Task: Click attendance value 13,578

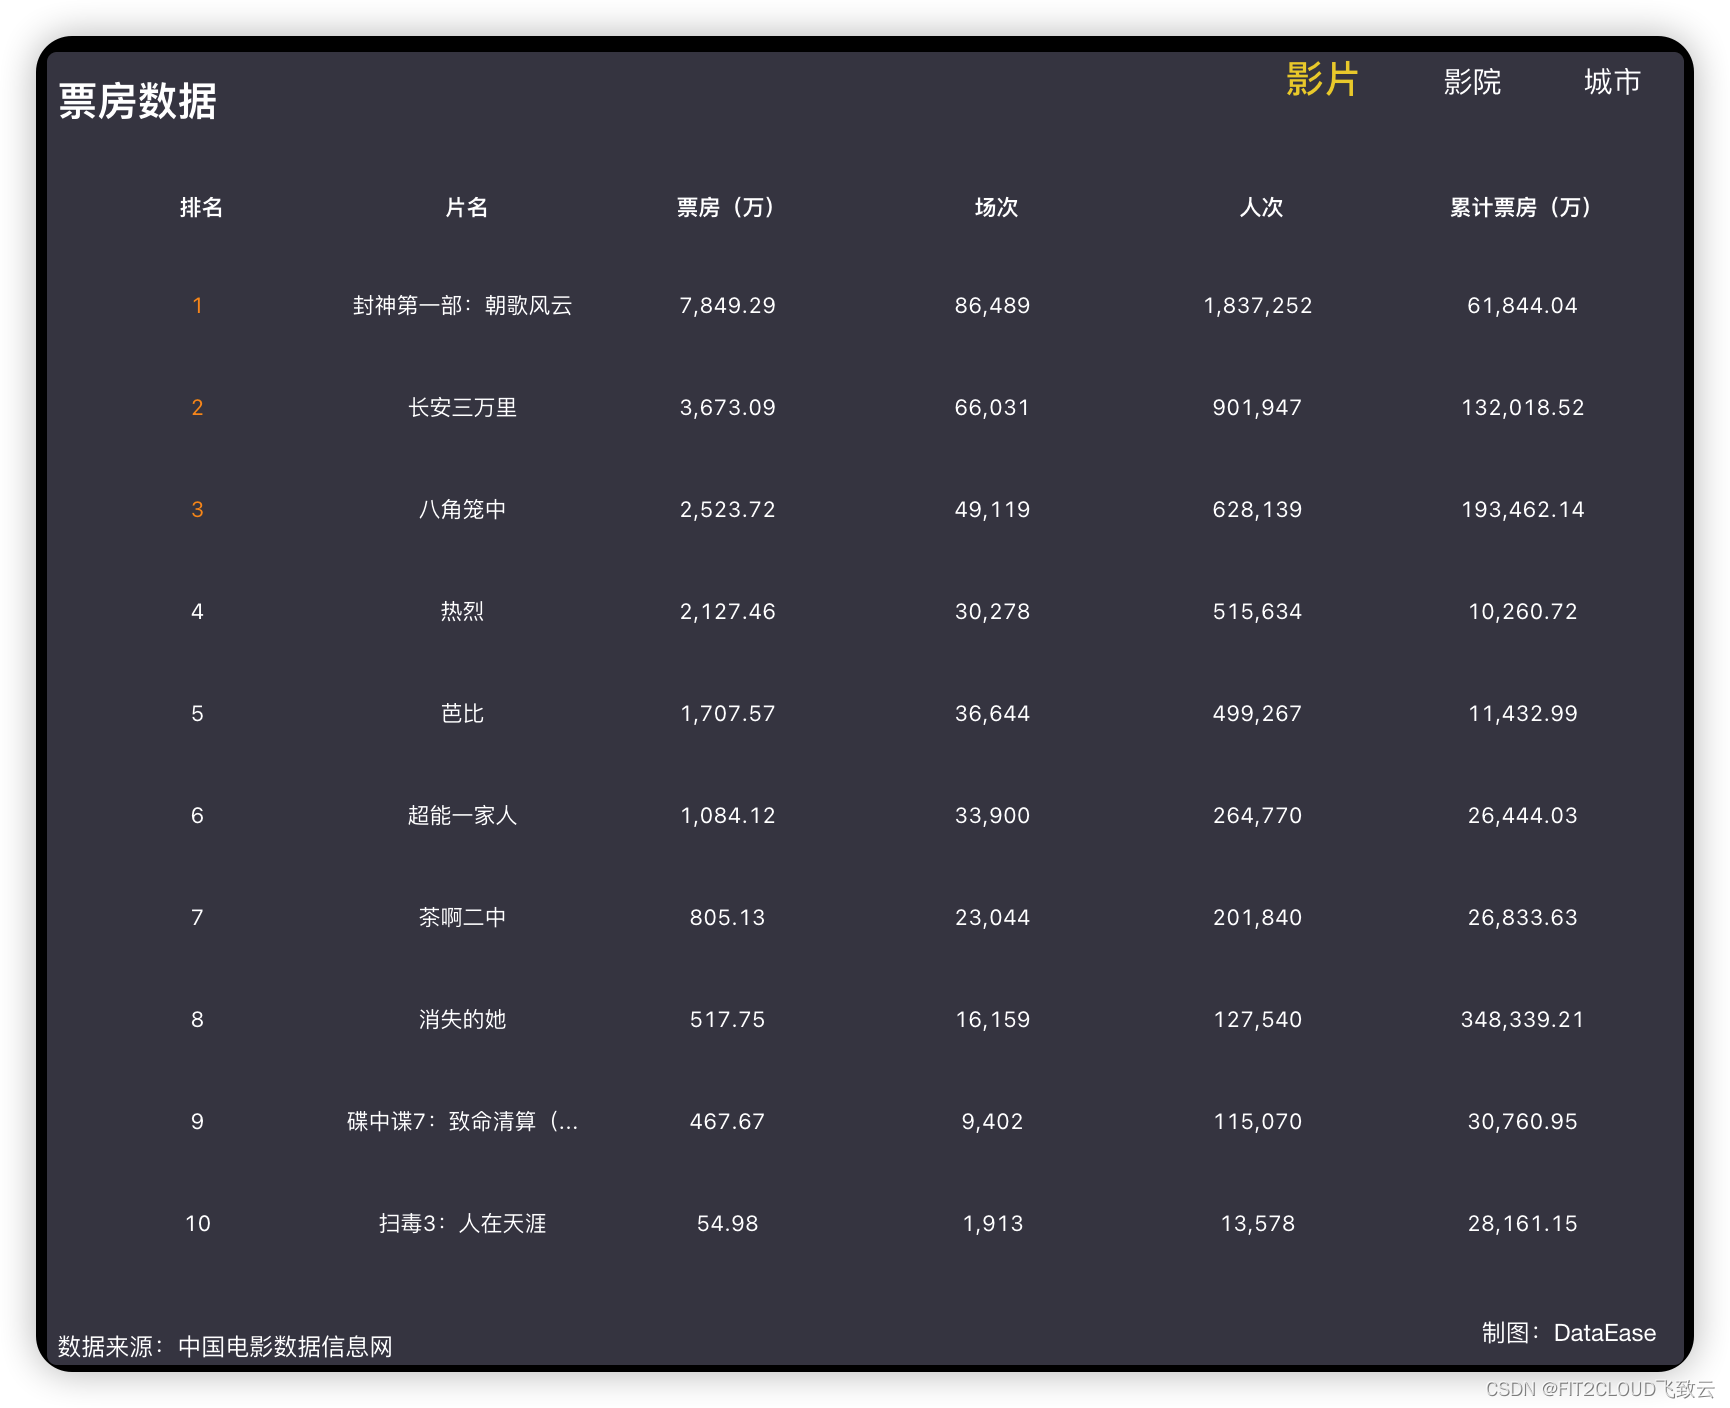Action: [1257, 1223]
